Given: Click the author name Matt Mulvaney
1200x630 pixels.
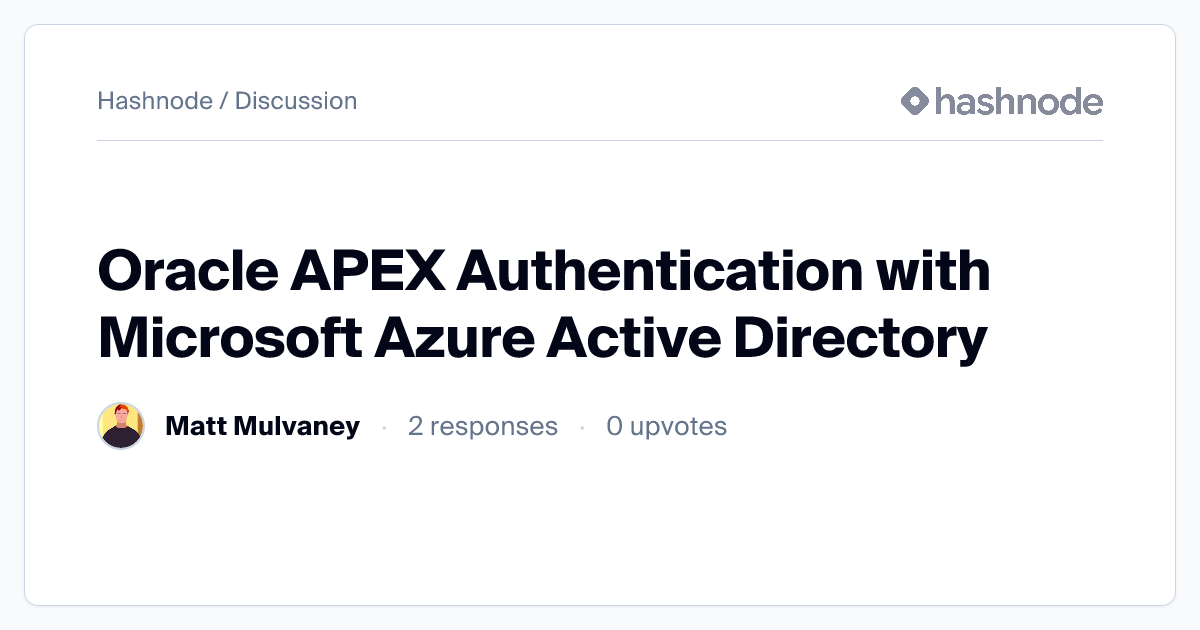Looking at the screenshot, I should click(262, 426).
